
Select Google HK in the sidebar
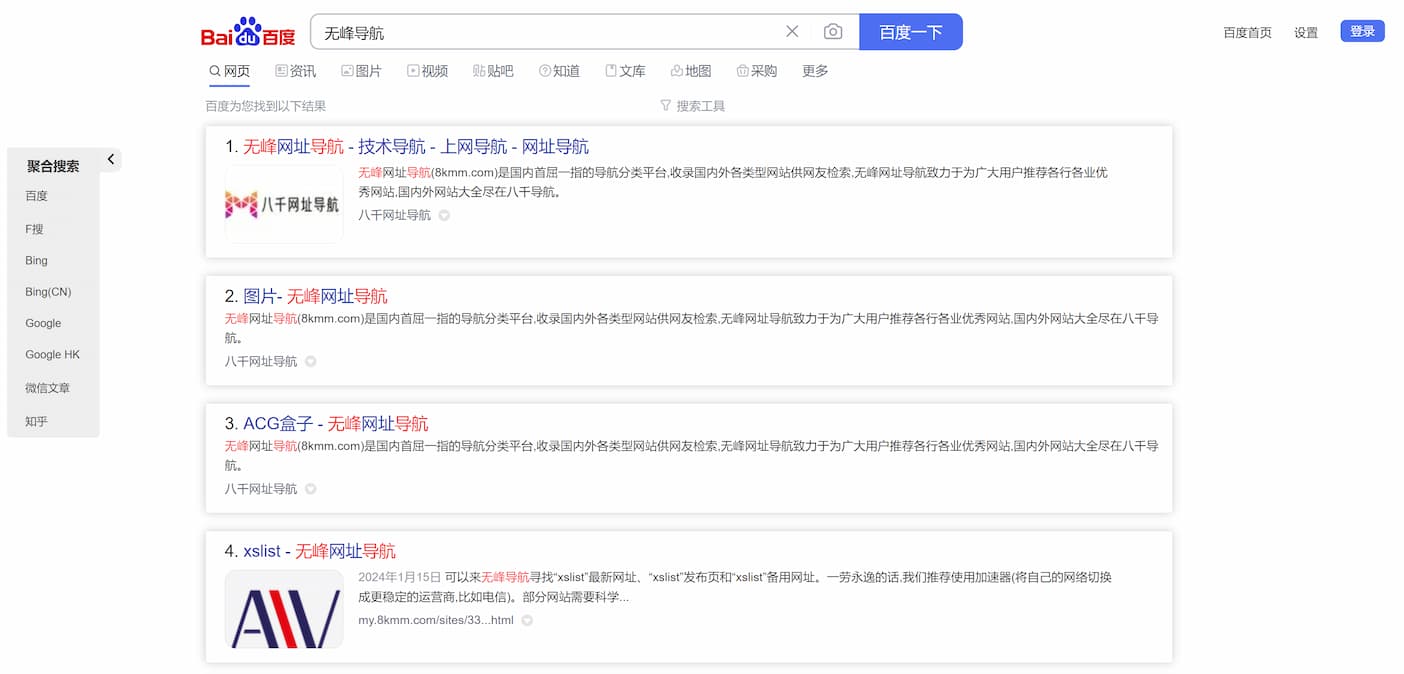click(52, 355)
